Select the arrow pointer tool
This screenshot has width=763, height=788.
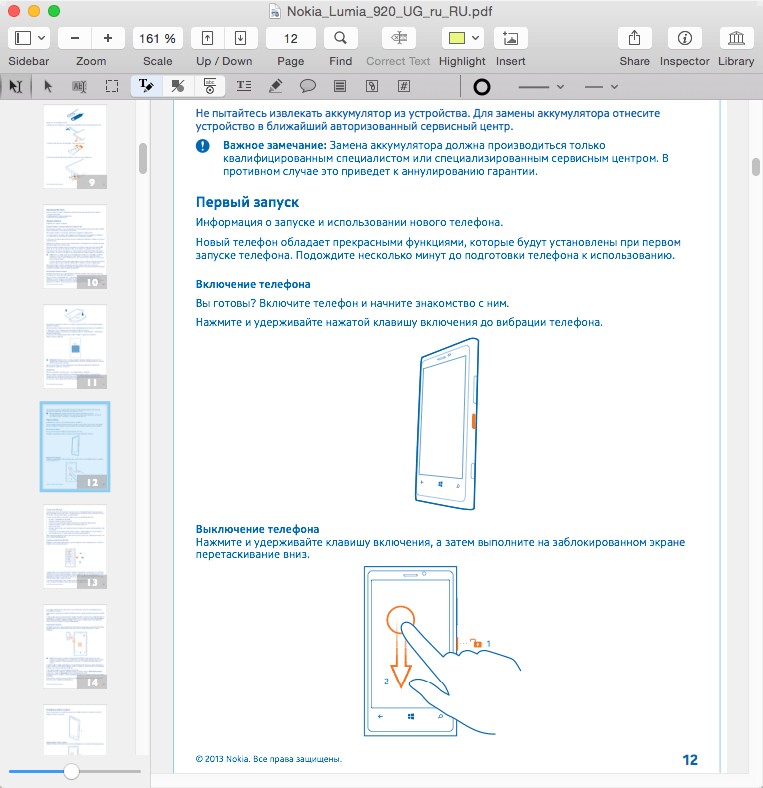[x=48, y=86]
